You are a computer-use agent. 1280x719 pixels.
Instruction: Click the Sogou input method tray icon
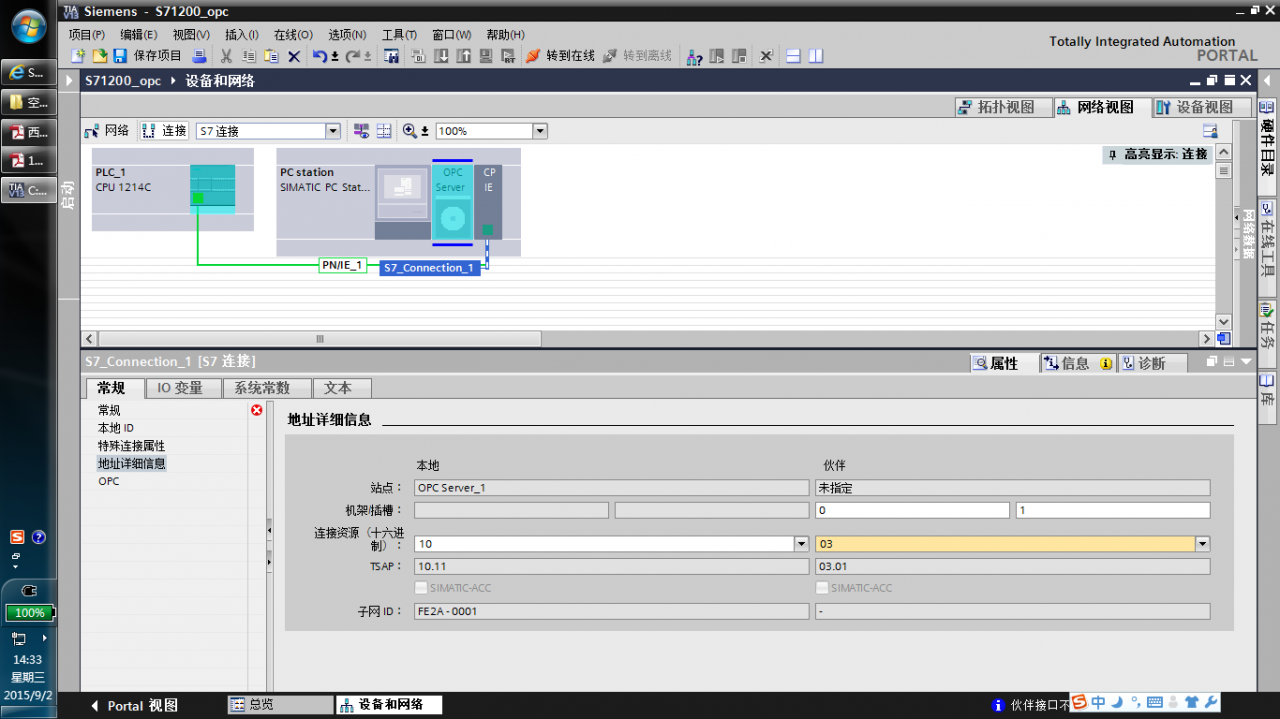17,537
